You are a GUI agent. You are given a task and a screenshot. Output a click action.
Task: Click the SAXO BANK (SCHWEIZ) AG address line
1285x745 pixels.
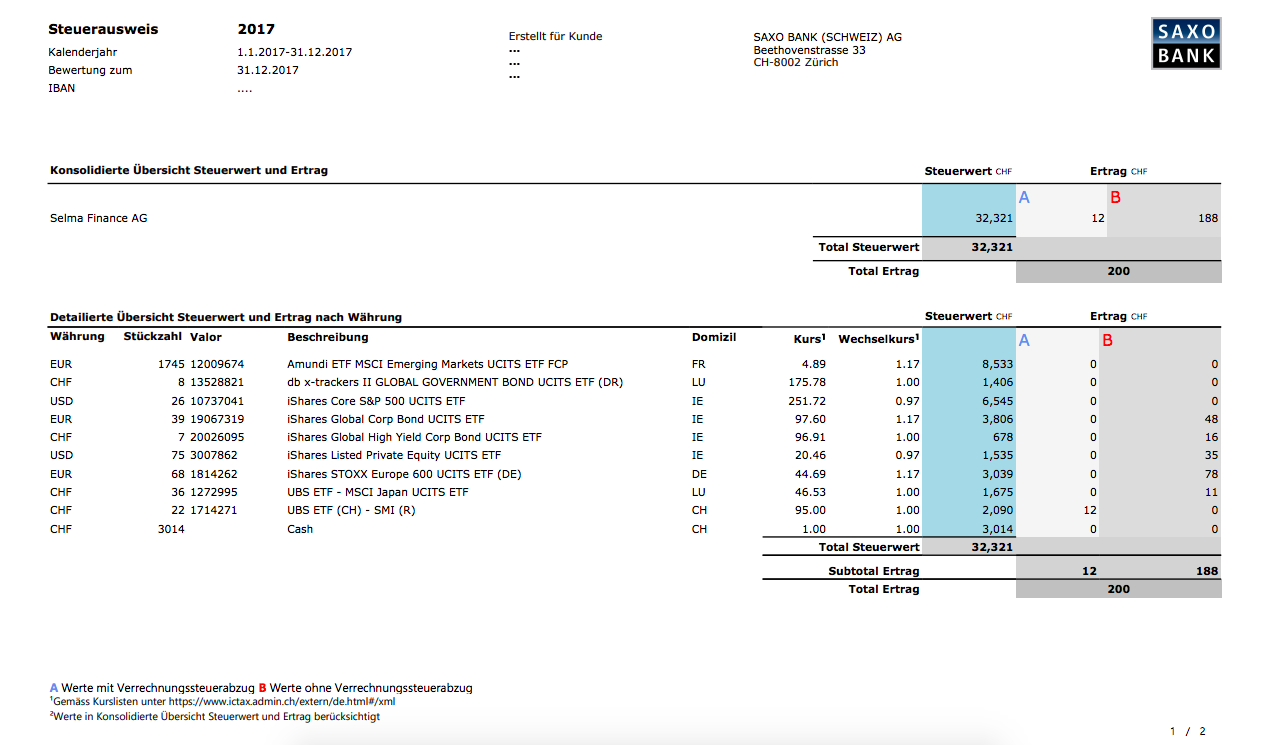coord(828,37)
